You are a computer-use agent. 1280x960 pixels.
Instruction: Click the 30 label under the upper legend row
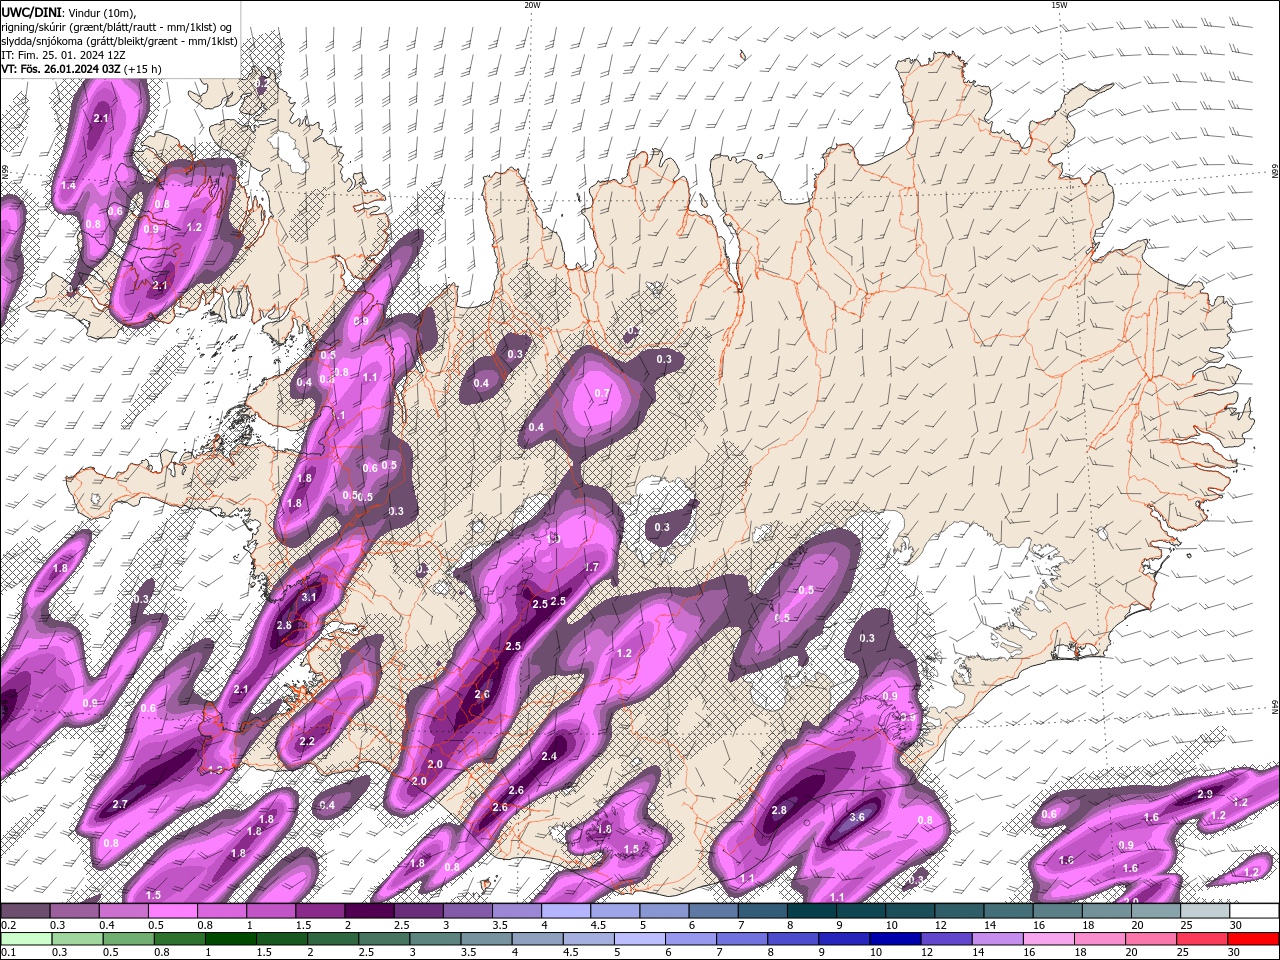coord(1236,925)
